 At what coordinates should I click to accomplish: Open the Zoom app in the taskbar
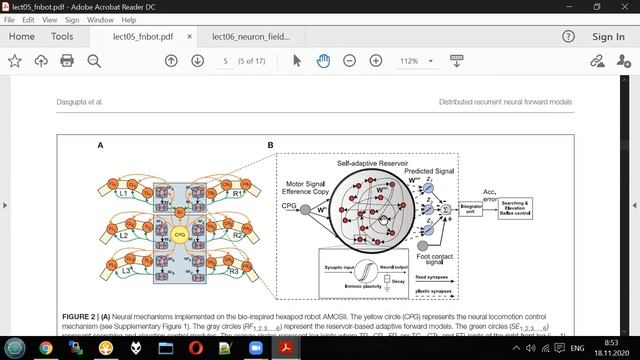point(256,348)
